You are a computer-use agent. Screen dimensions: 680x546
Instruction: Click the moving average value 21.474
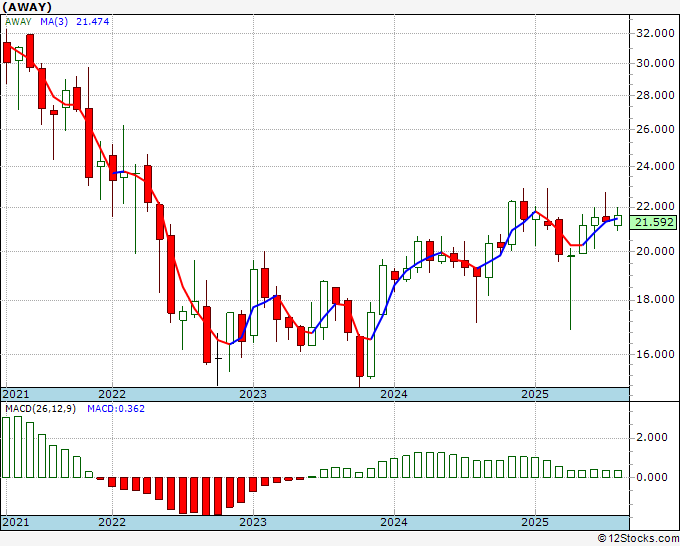(x=92, y=22)
